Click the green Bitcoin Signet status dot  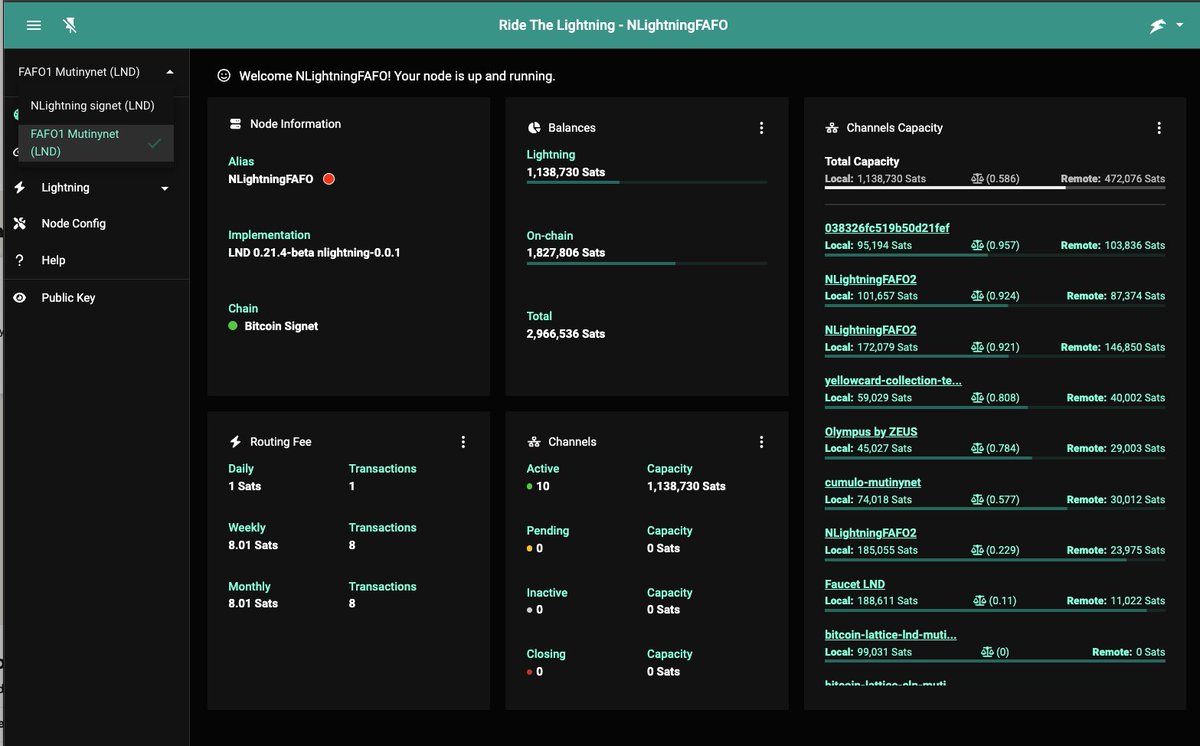click(x=233, y=326)
